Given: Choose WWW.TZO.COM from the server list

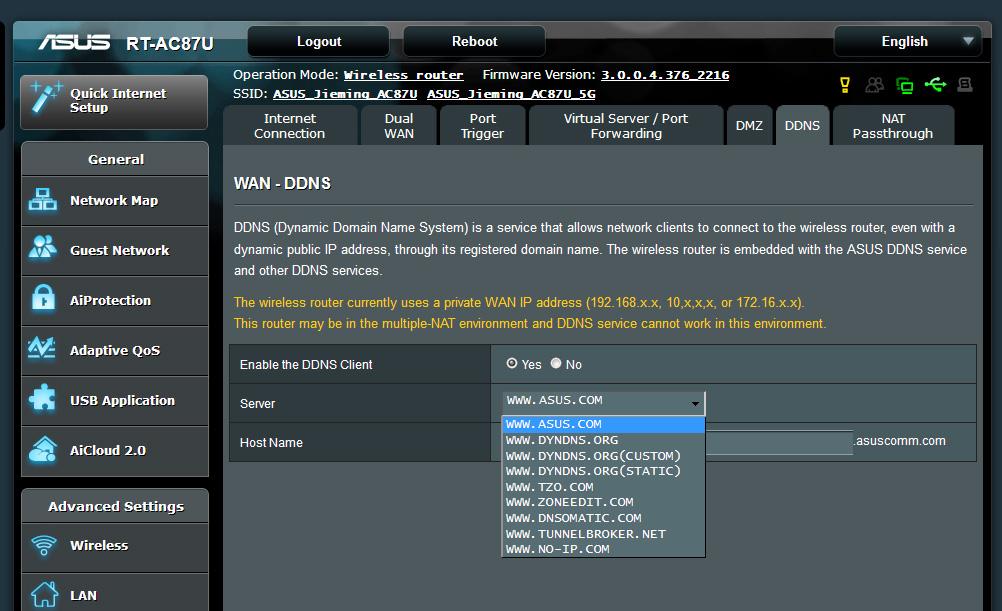Looking at the screenshot, I should pyautogui.click(x=604, y=487).
